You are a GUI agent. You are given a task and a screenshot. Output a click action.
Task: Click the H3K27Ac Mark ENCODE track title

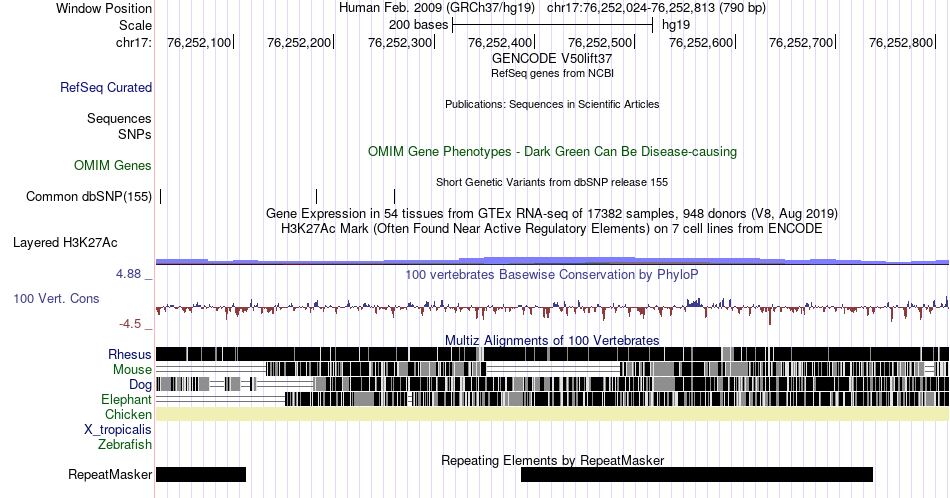(552, 228)
